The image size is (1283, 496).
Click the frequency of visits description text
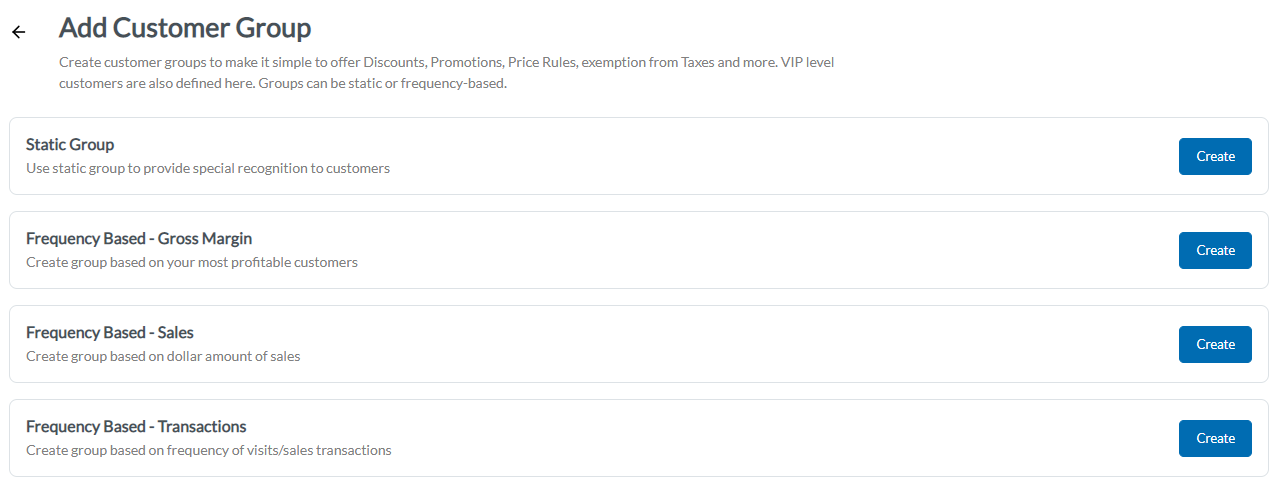click(209, 450)
